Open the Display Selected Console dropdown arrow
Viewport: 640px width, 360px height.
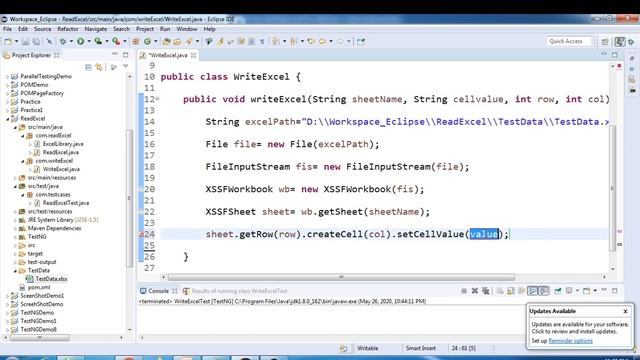pyautogui.click(x=577, y=291)
